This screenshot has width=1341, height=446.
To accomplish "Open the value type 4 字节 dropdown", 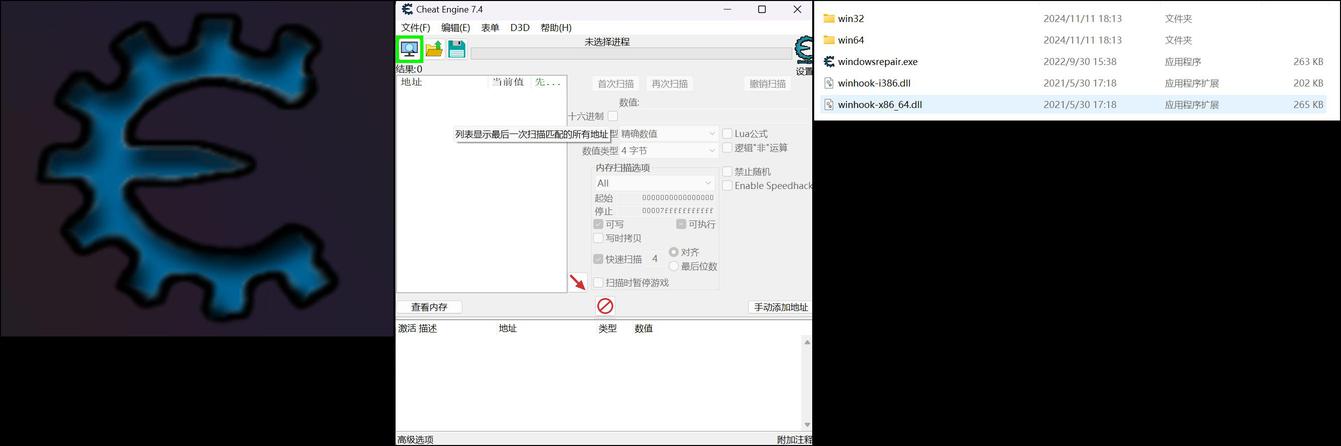I will [x=668, y=151].
